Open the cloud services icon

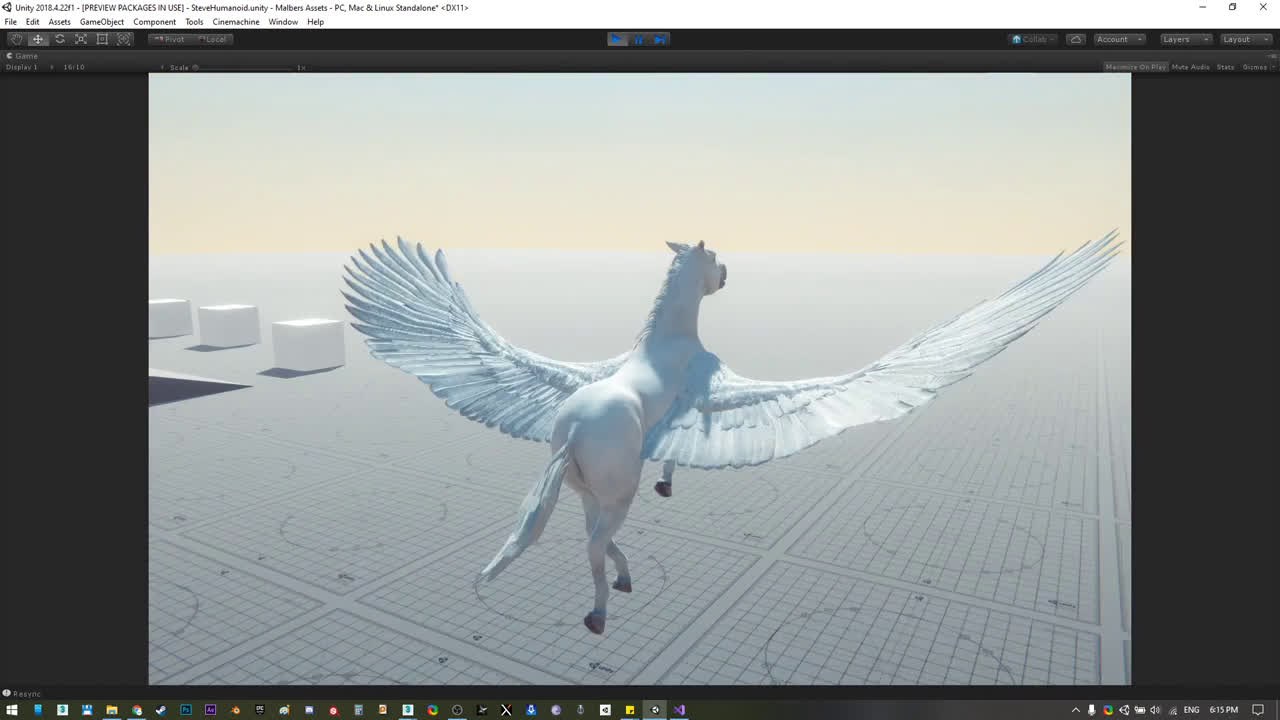(x=1076, y=39)
